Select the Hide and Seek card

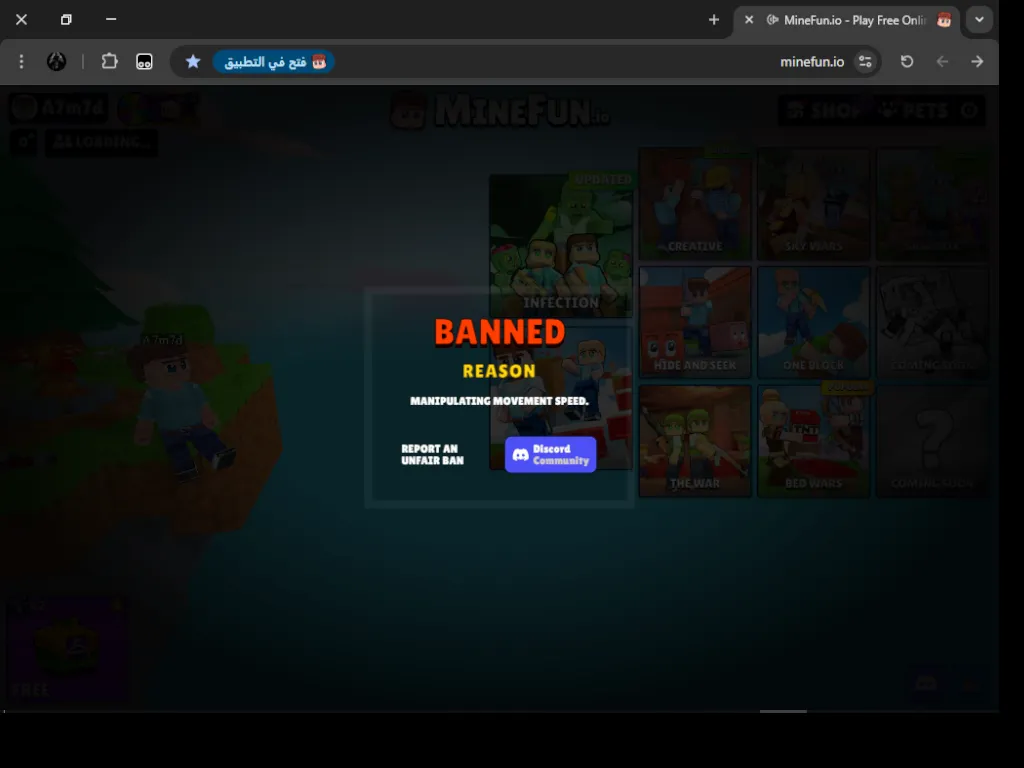[x=695, y=322]
